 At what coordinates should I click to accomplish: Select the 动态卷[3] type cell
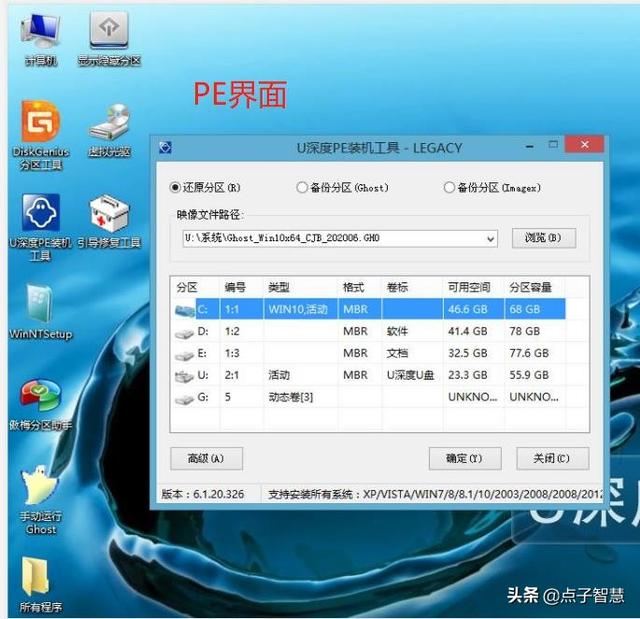point(300,397)
